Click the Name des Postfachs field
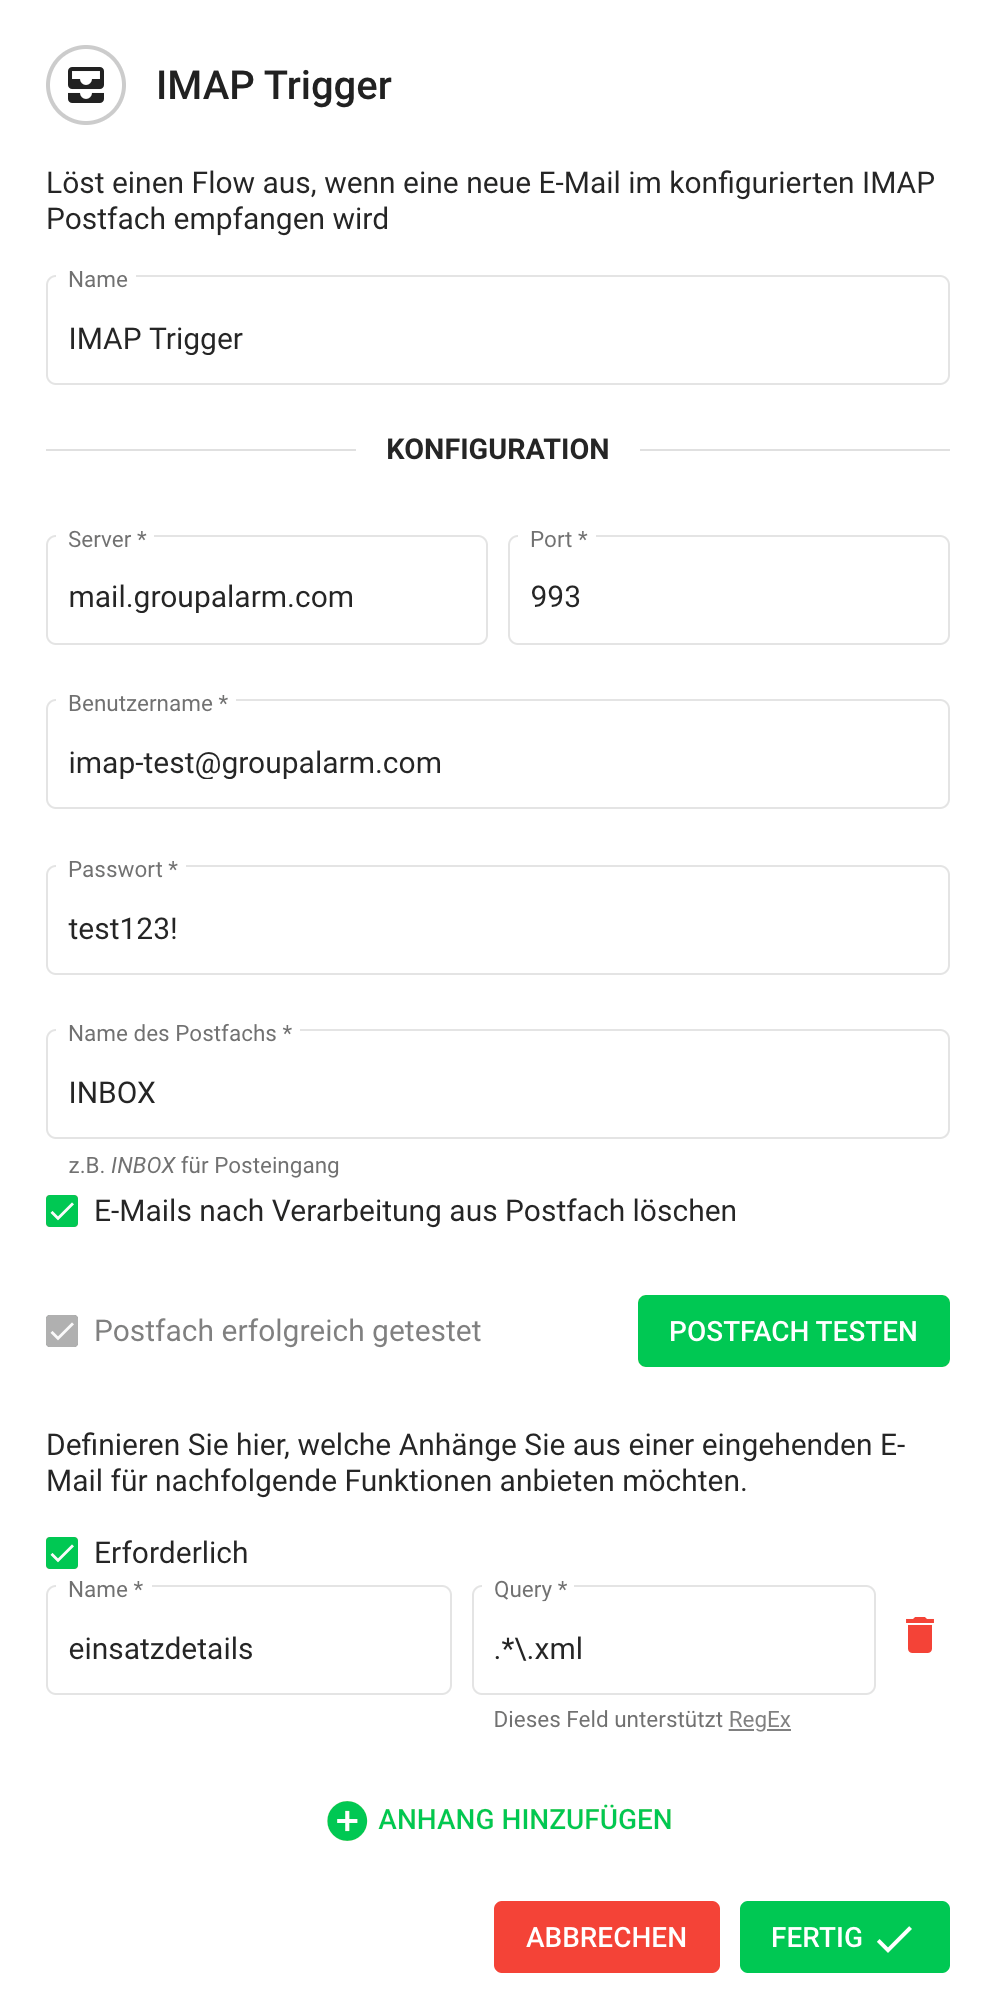 [x=497, y=1093]
